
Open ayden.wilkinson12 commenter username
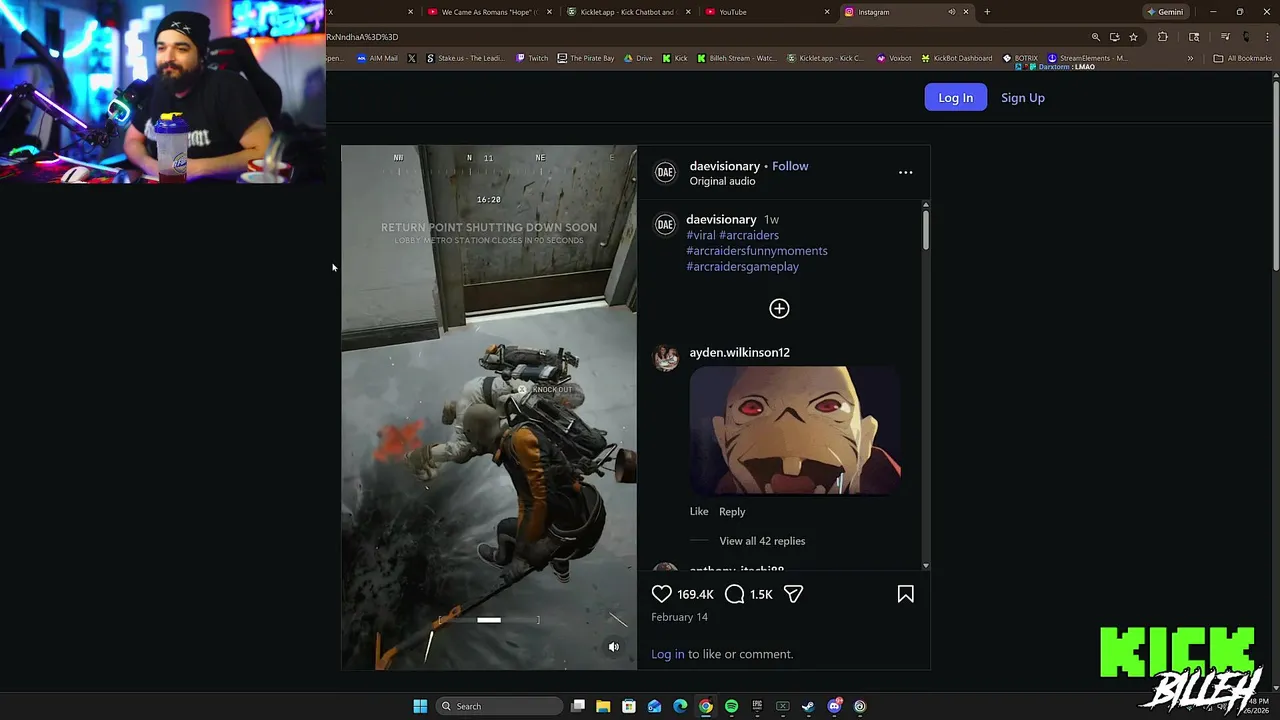point(739,352)
